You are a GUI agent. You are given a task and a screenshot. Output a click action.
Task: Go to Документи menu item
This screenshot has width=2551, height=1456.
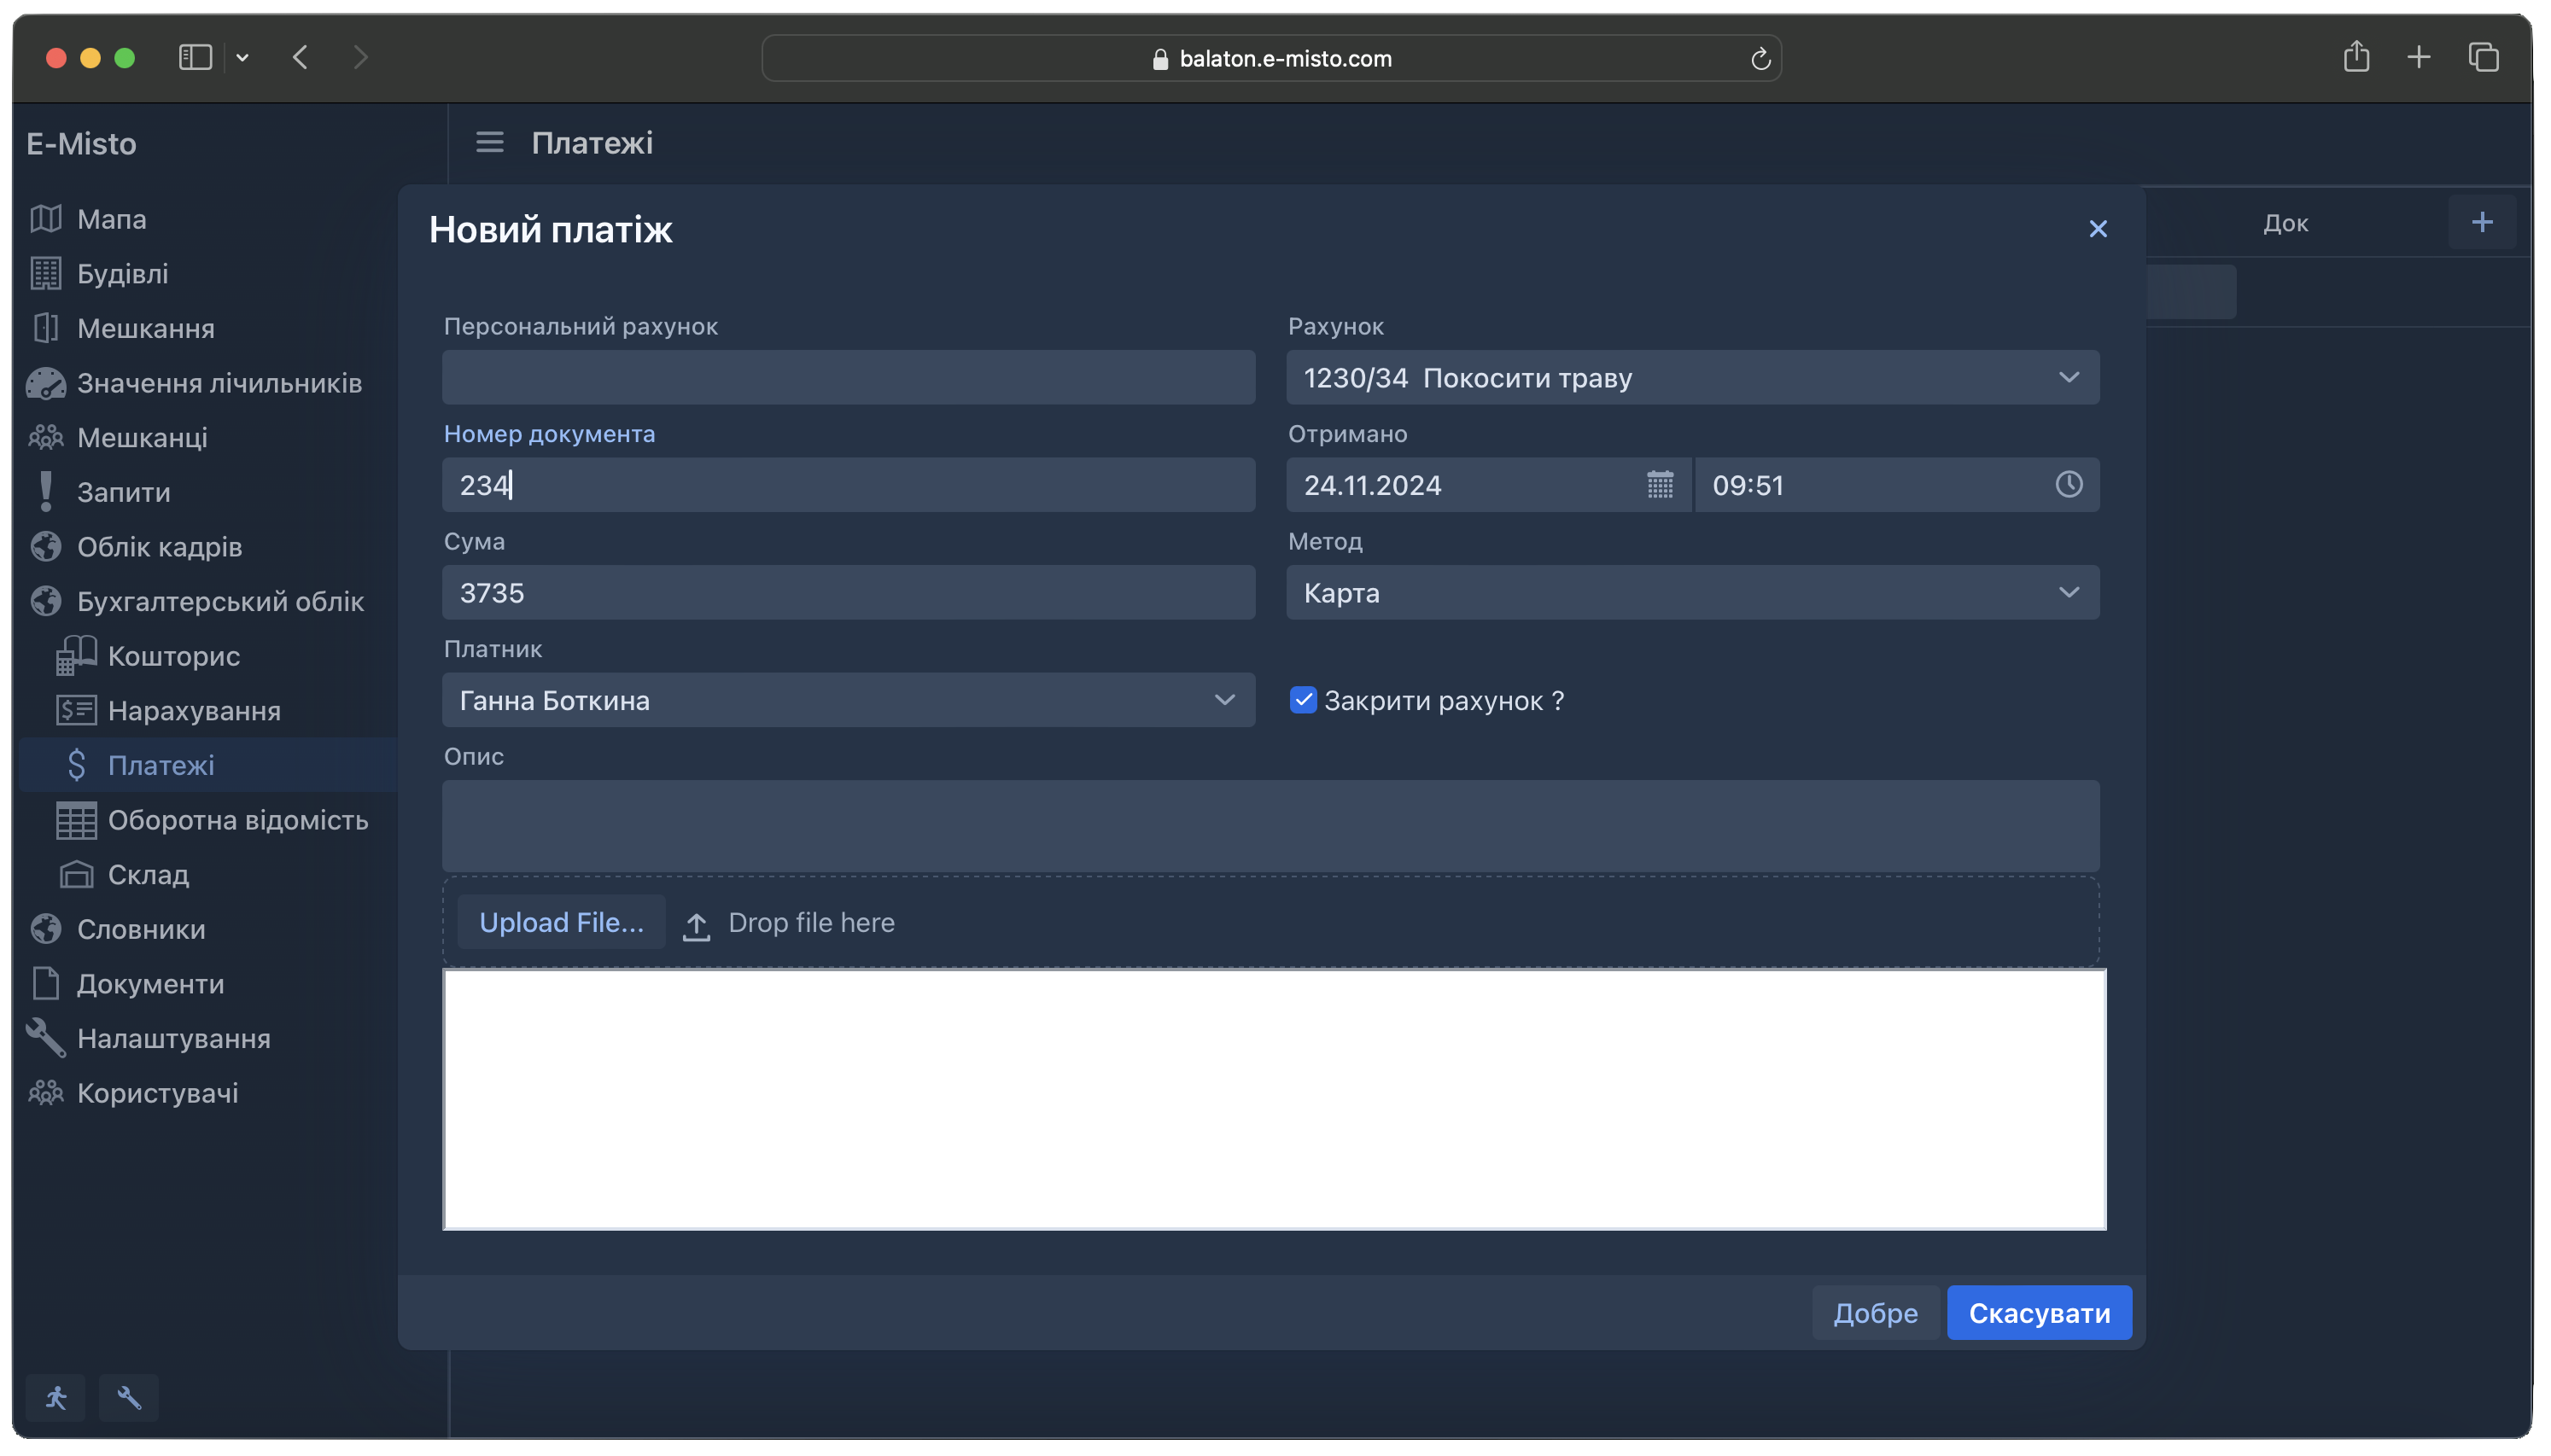point(150,985)
